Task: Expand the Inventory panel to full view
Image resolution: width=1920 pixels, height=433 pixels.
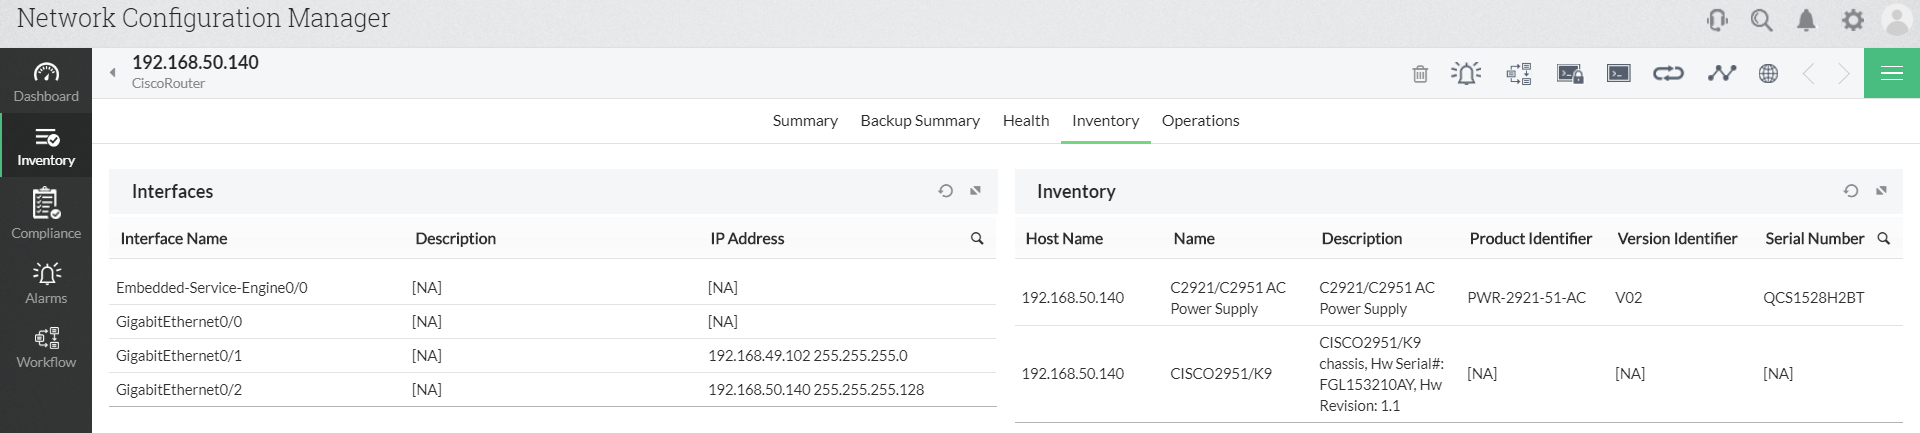Action: pyautogui.click(x=1881, y=191)
